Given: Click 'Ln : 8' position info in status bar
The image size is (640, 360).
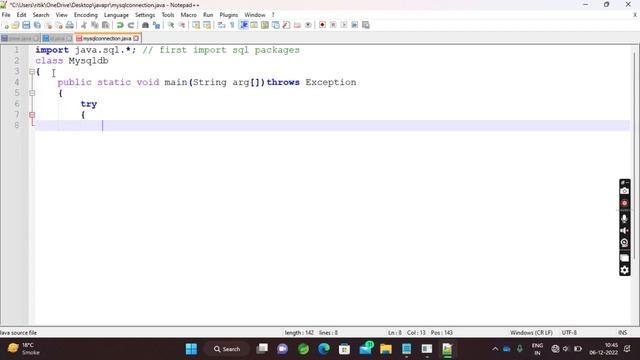Looking at the screenshot, I should pyautogui.click(x=395, y=333).
